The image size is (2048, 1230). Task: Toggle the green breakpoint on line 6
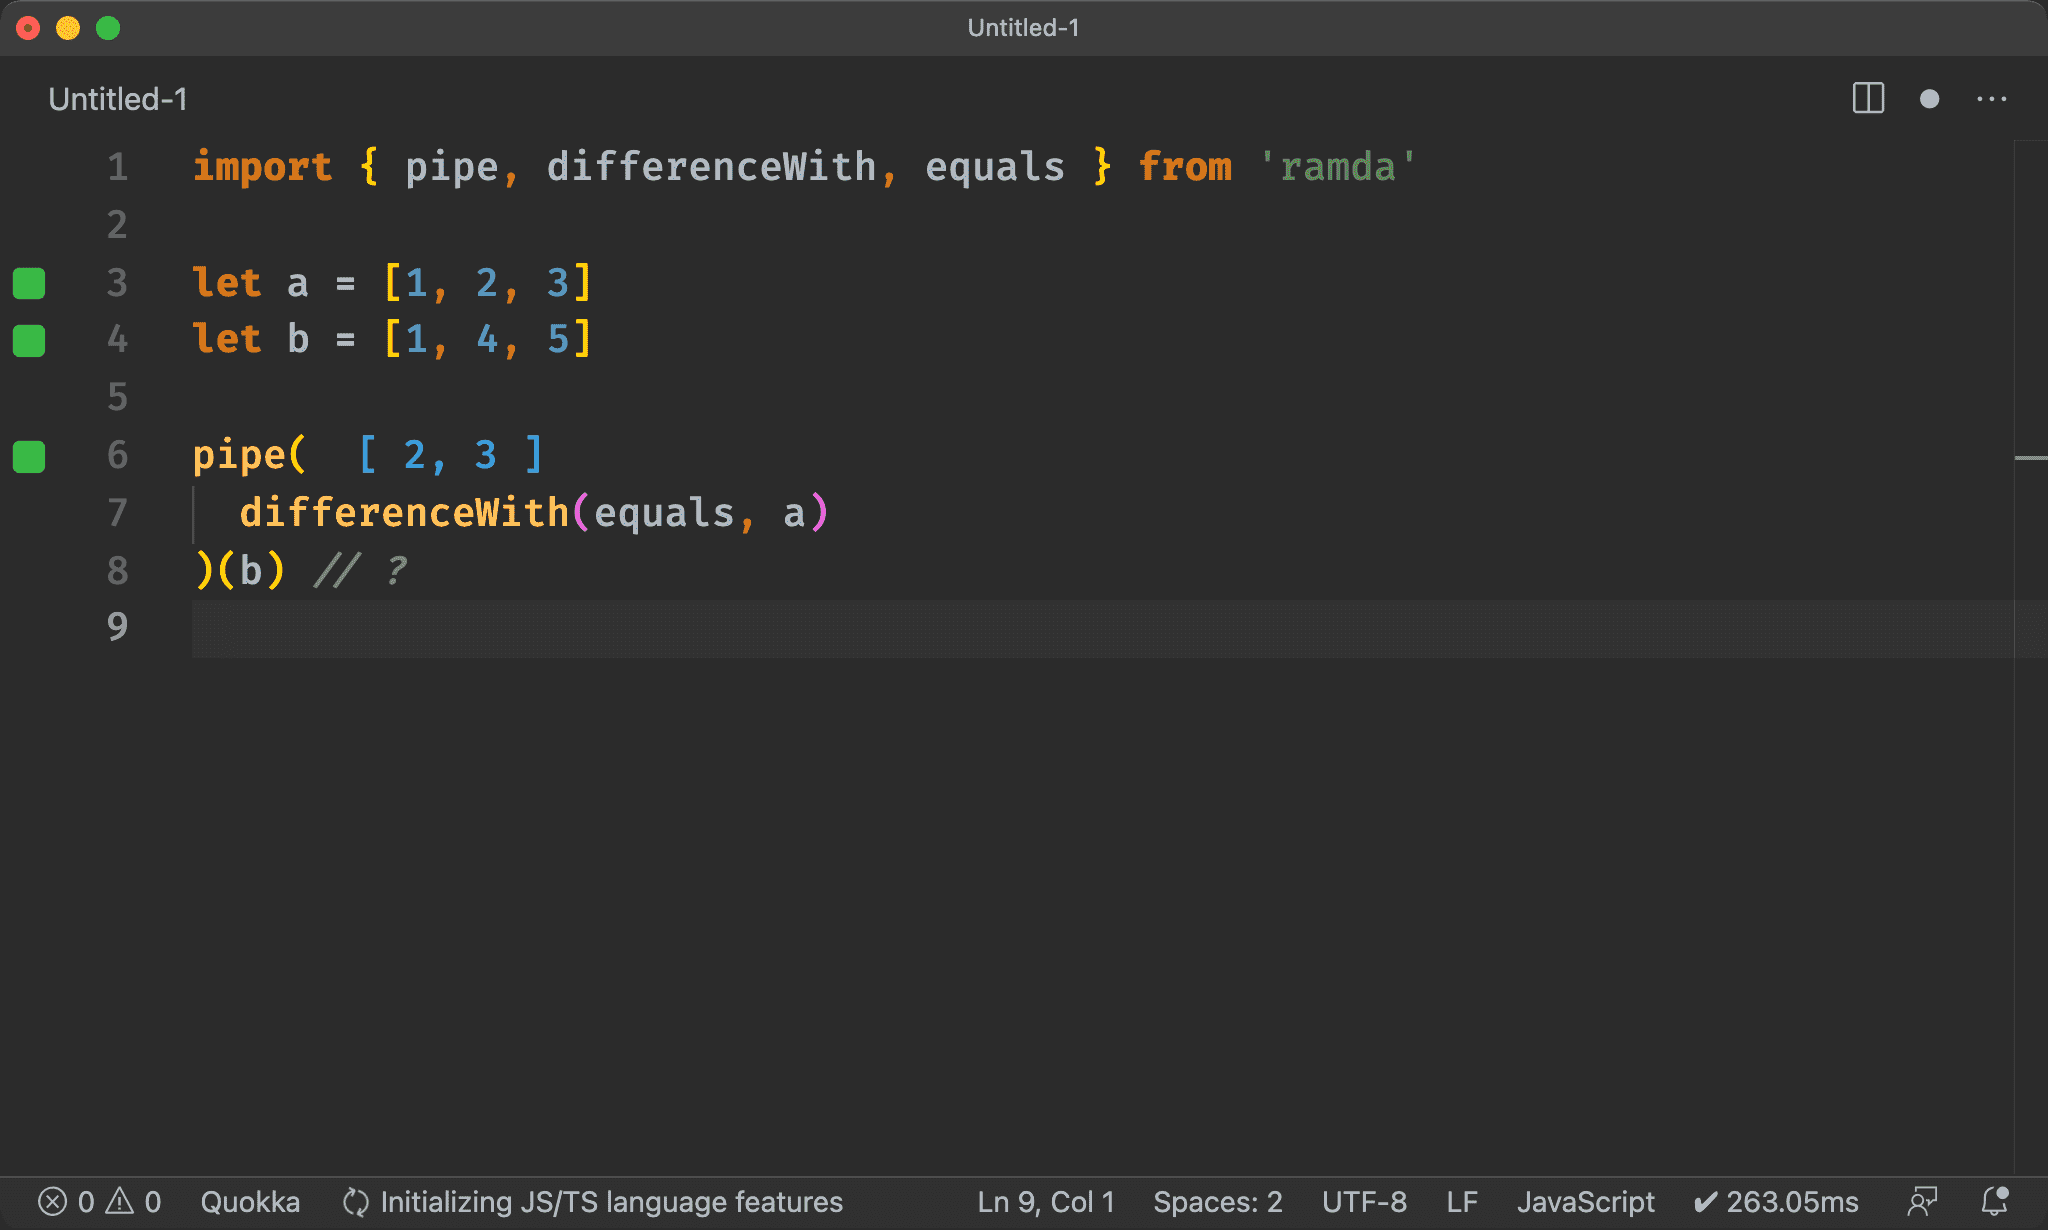32,453
